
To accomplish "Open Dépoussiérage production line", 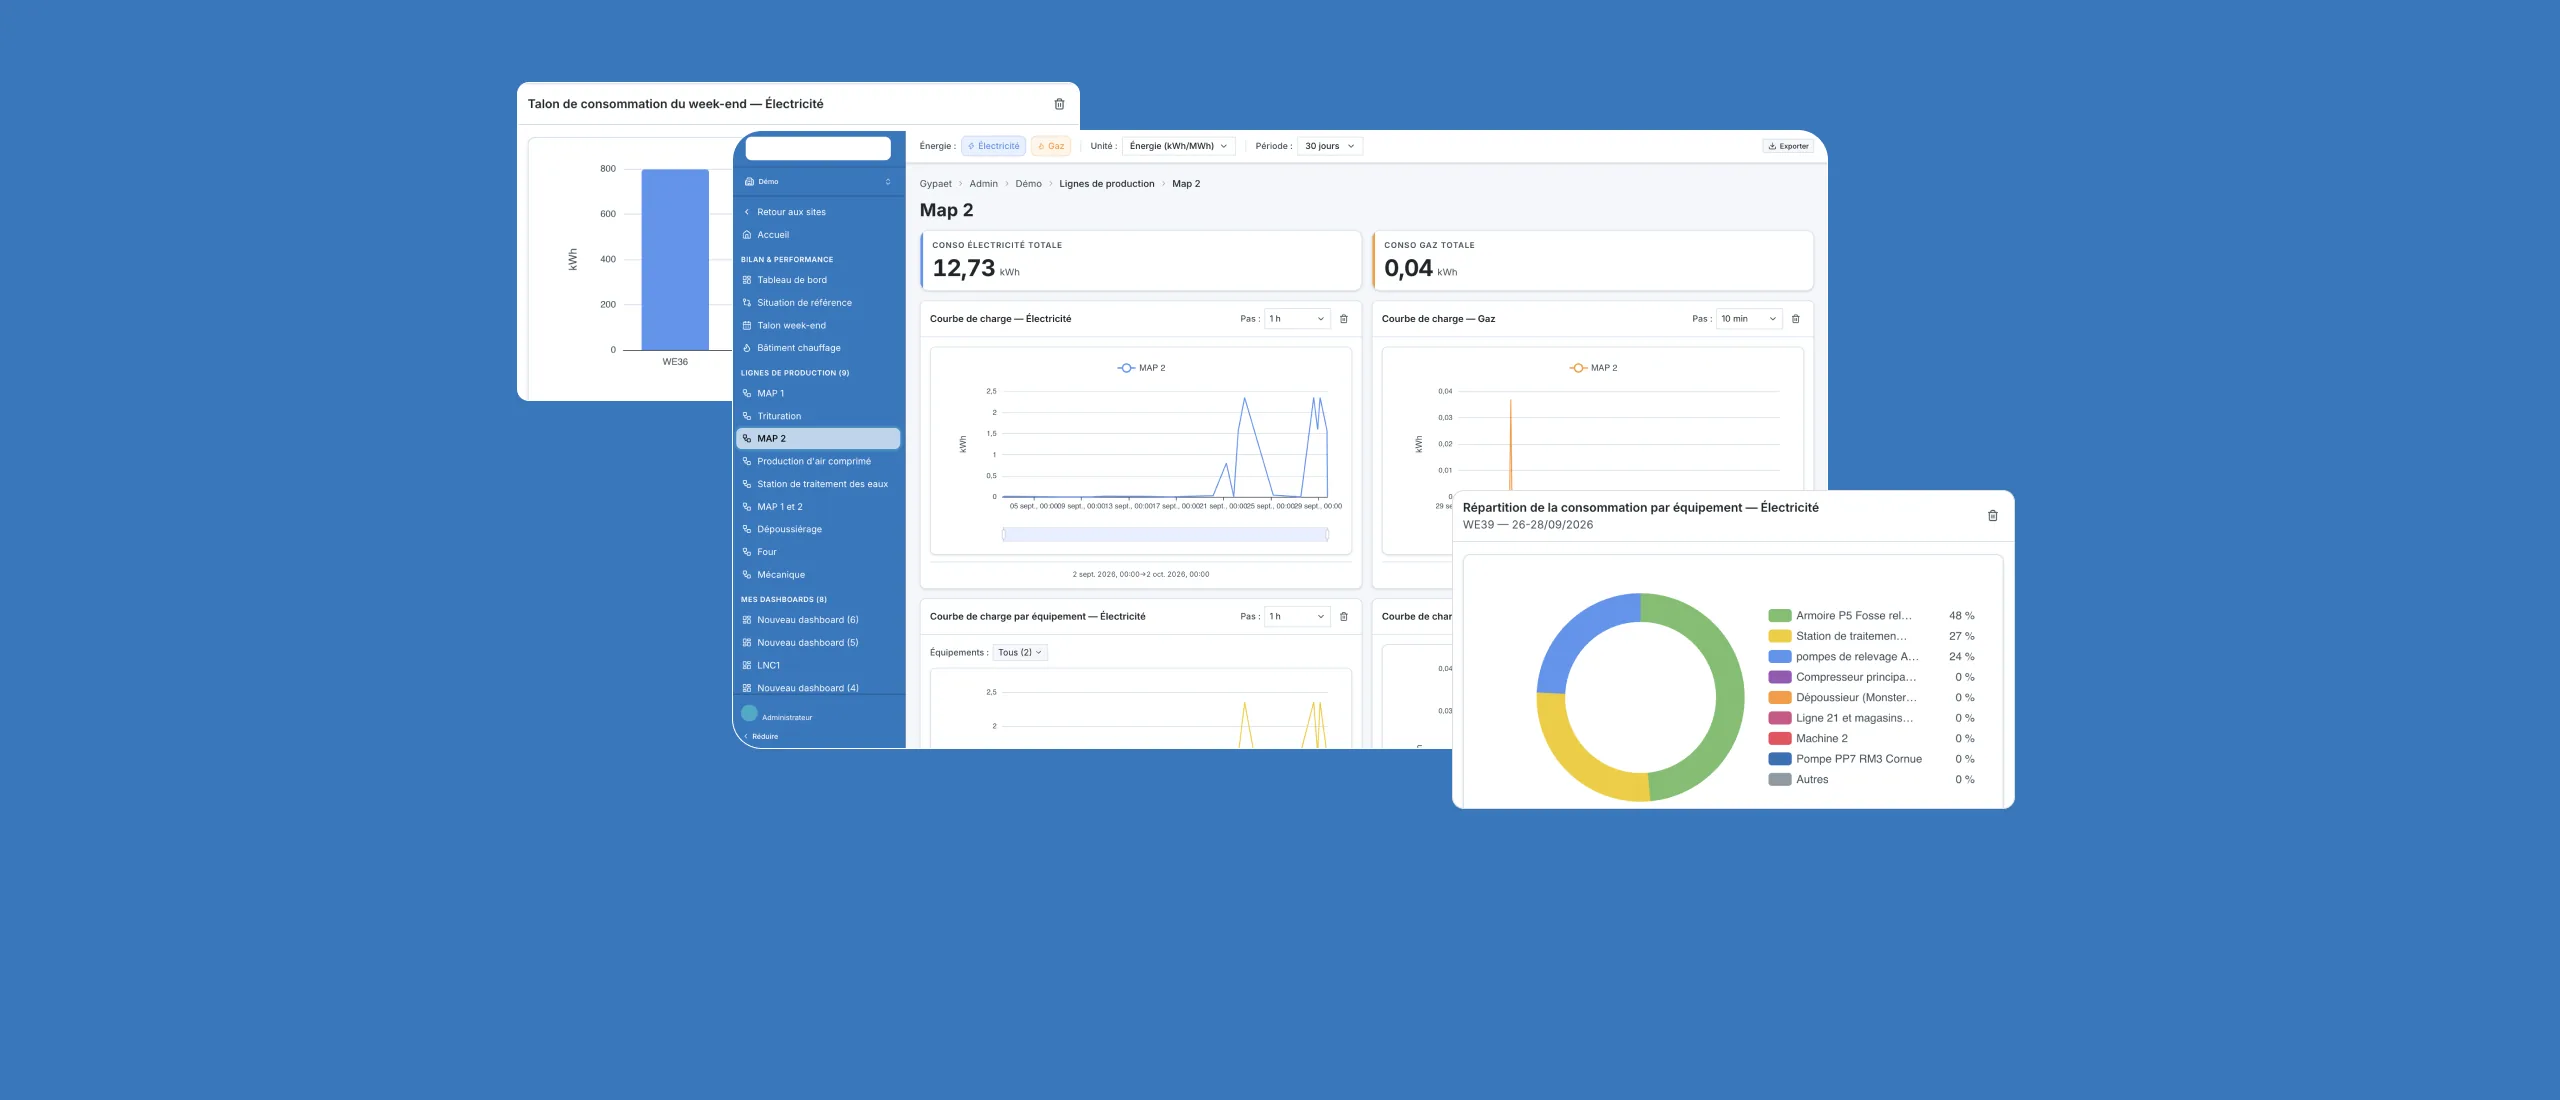I will 818,530.
